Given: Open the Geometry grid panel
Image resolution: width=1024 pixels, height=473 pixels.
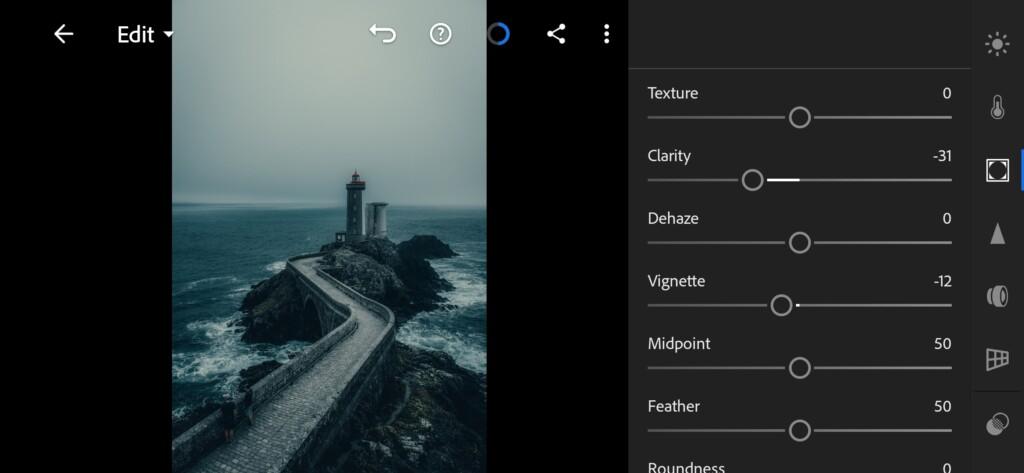Looking at the screenshot, I should click(x=997, y=359).
